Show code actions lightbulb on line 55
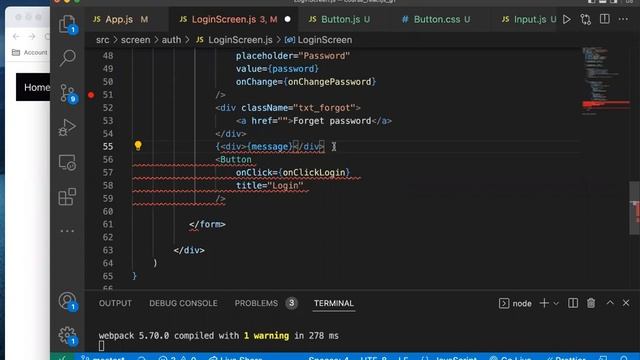Viewport: 640px width, 360px height. pyautogui.click(x=138, y=146)
